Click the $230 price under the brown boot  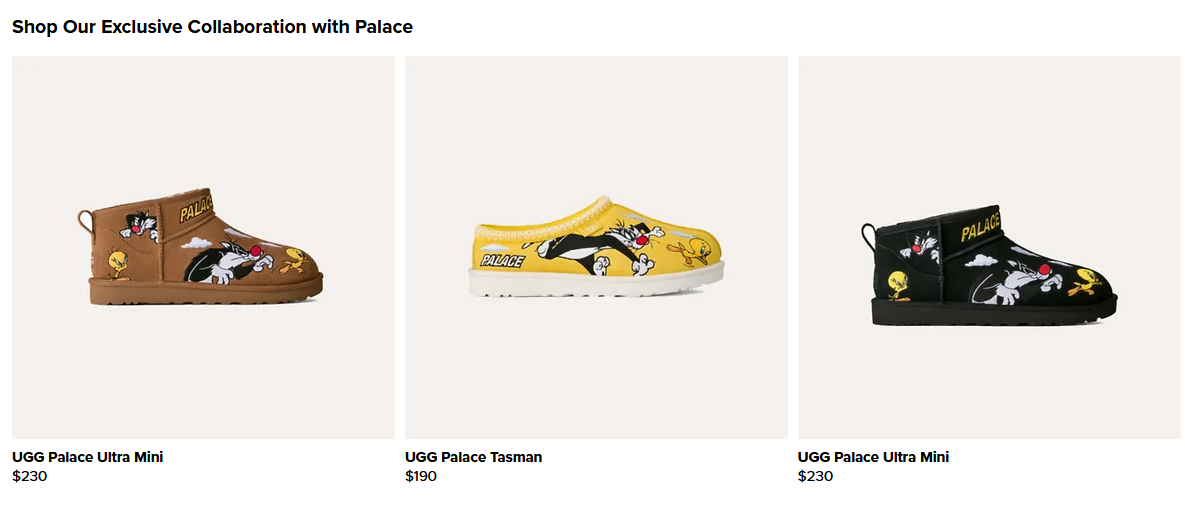tap(29, 476)
